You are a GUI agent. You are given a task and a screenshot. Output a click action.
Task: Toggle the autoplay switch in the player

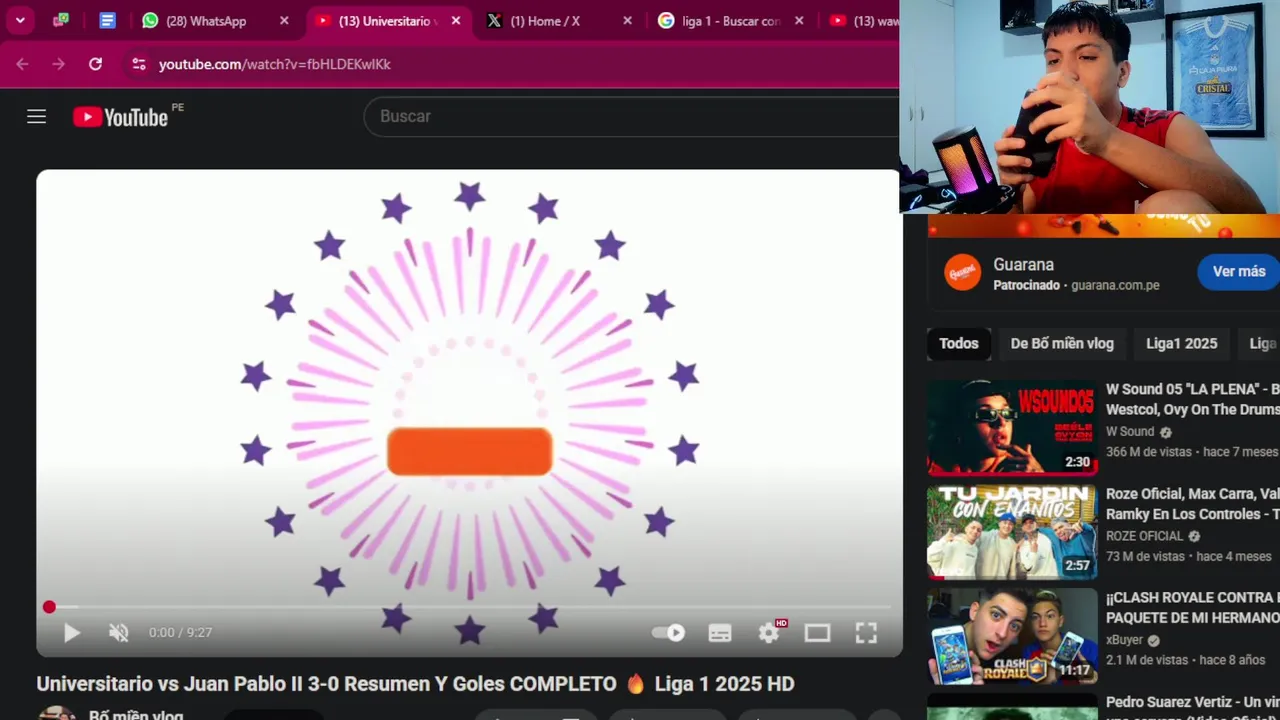point(668,633)
